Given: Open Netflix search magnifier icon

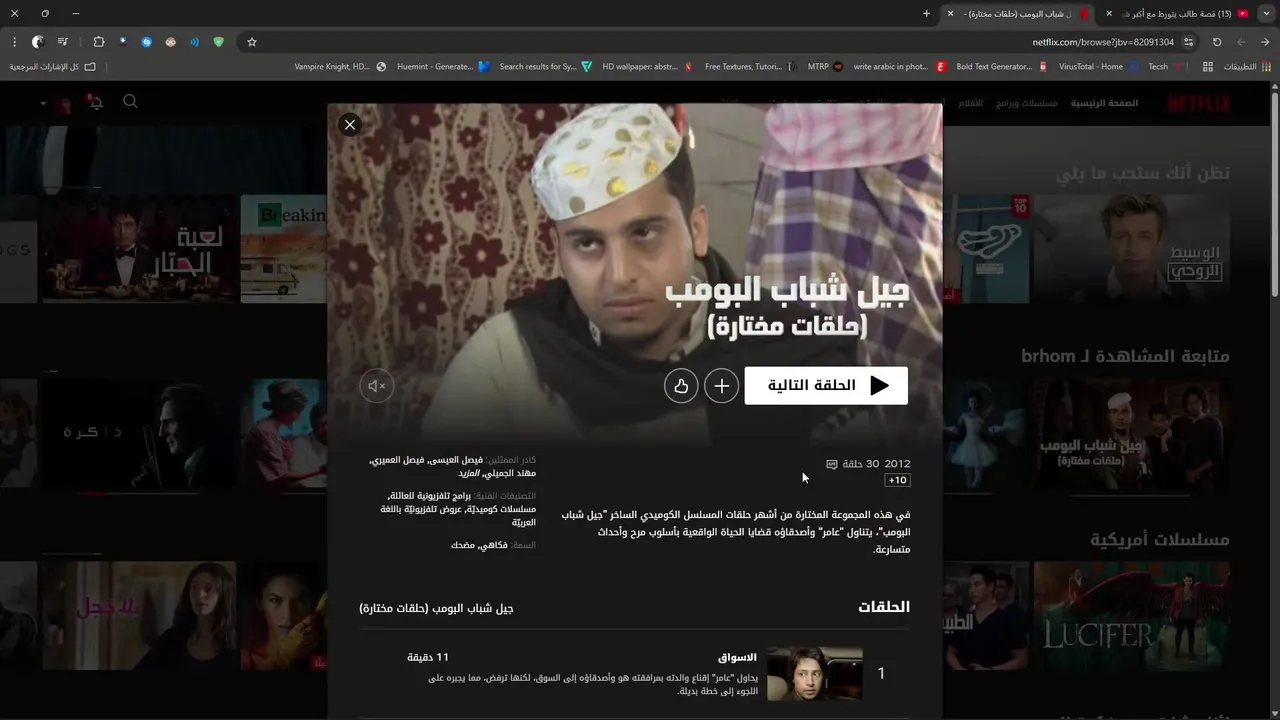Looking at the screenshot, I should click(130, 102).
